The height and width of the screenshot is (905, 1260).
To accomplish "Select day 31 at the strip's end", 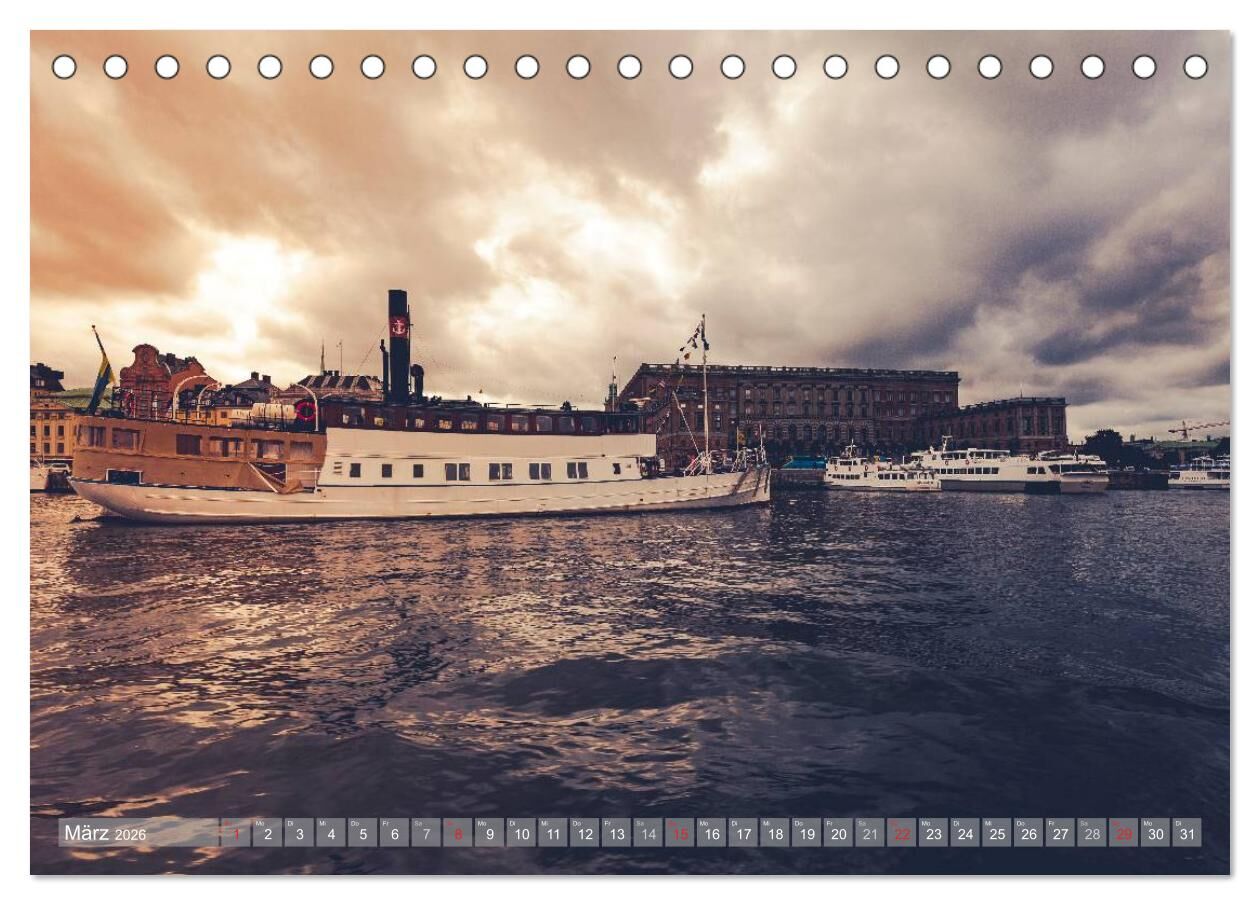I will (x=1186, y=833).
